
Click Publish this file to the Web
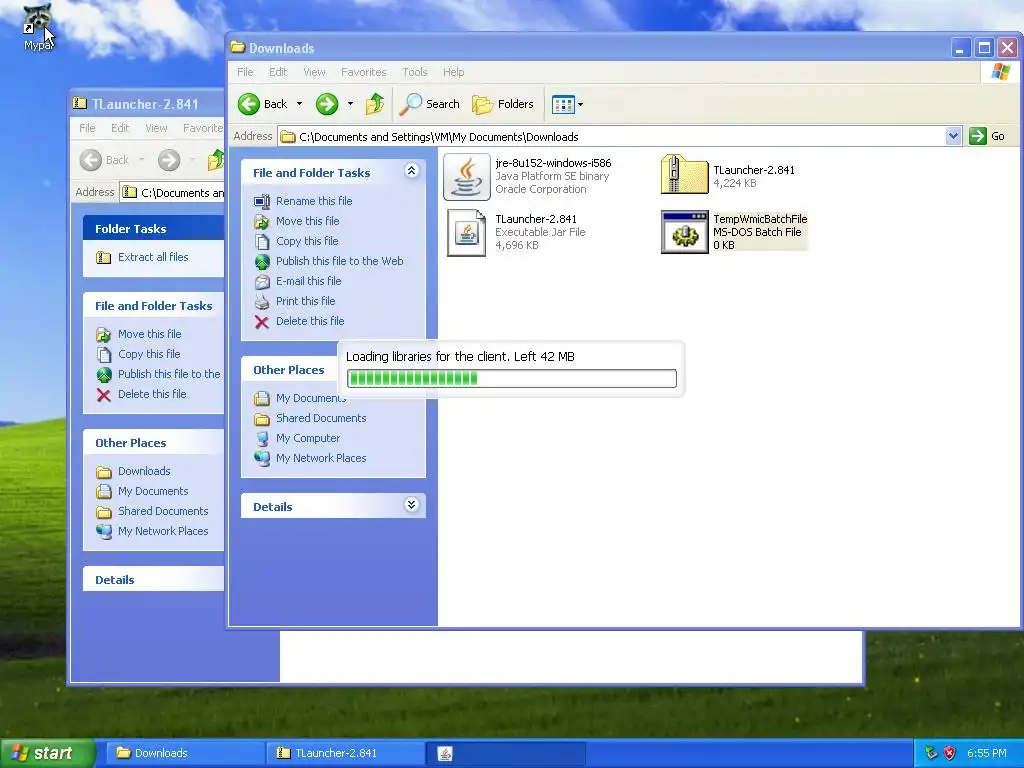pyautogui.click(x=339, y=261)
